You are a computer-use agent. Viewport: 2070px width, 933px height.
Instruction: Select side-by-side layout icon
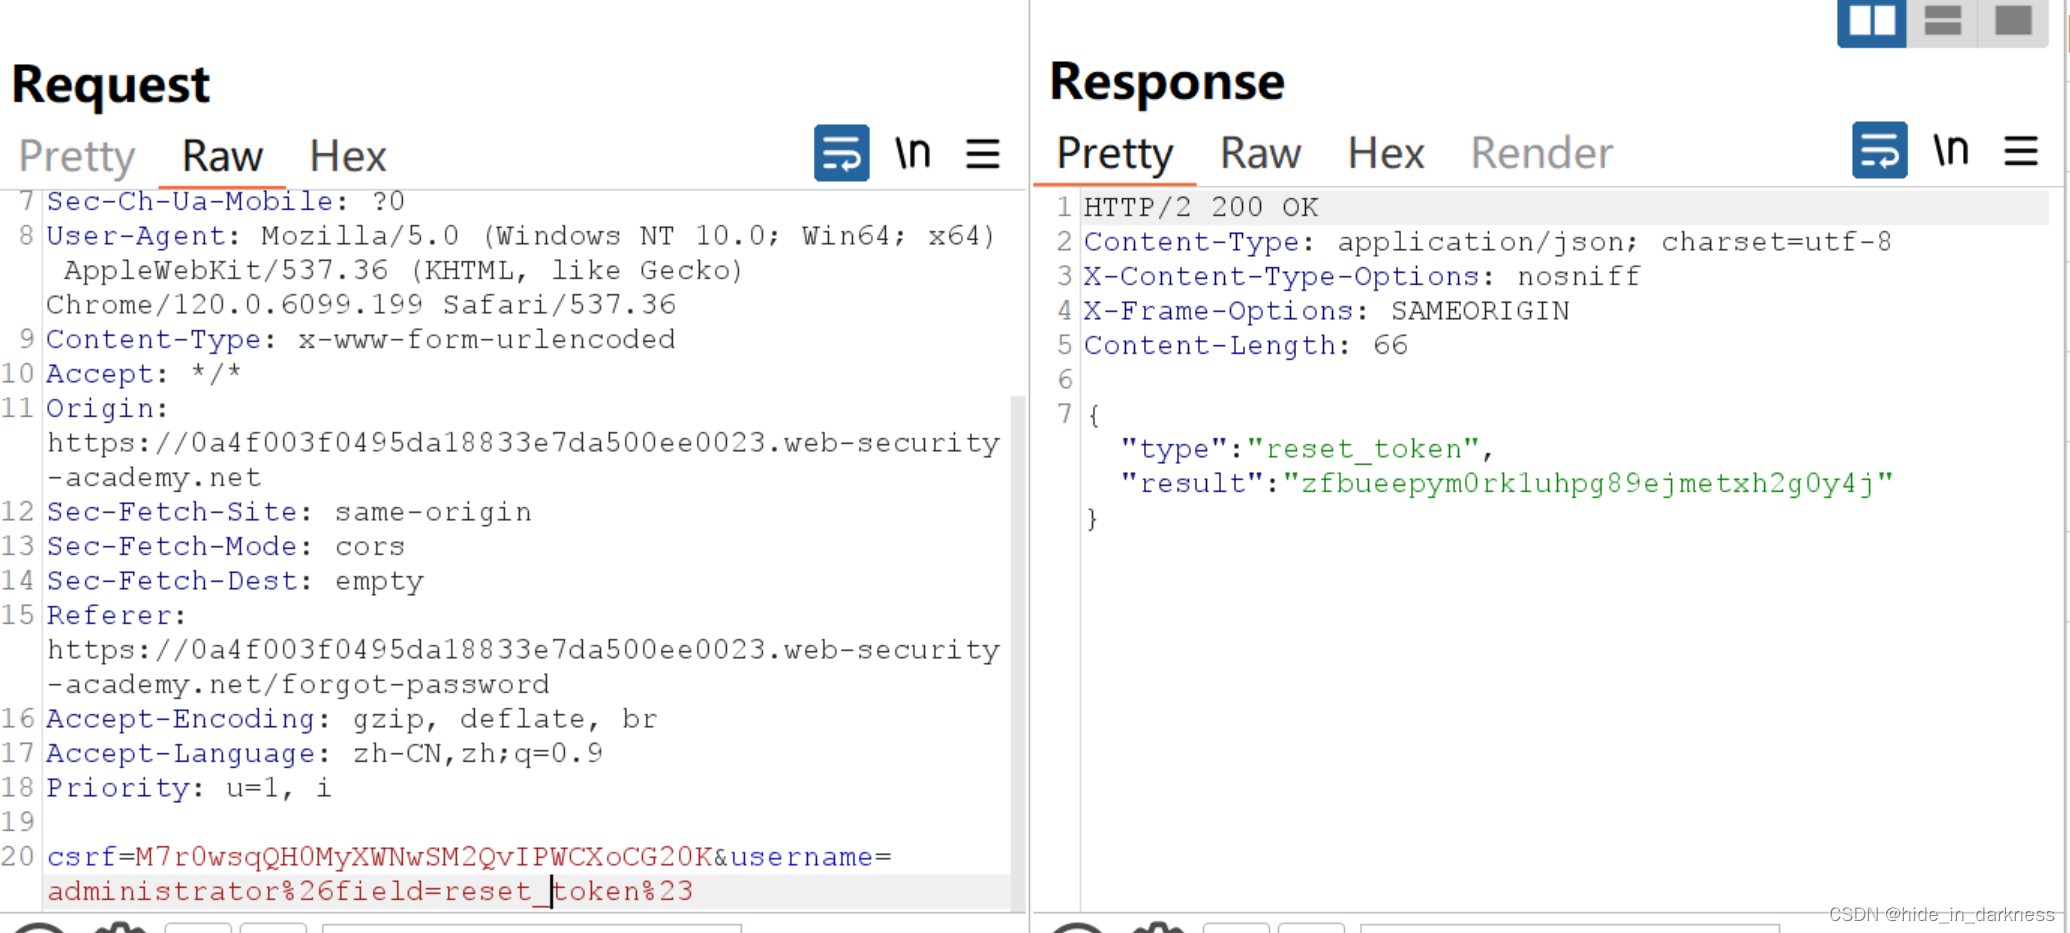coord(1872,21)
